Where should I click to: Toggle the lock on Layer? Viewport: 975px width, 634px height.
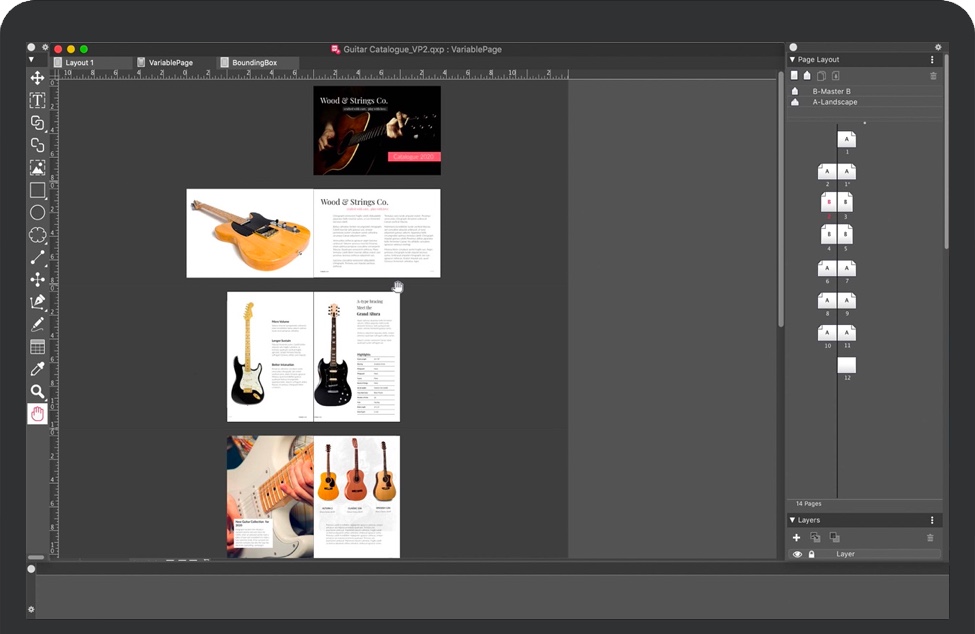point(811,554)
